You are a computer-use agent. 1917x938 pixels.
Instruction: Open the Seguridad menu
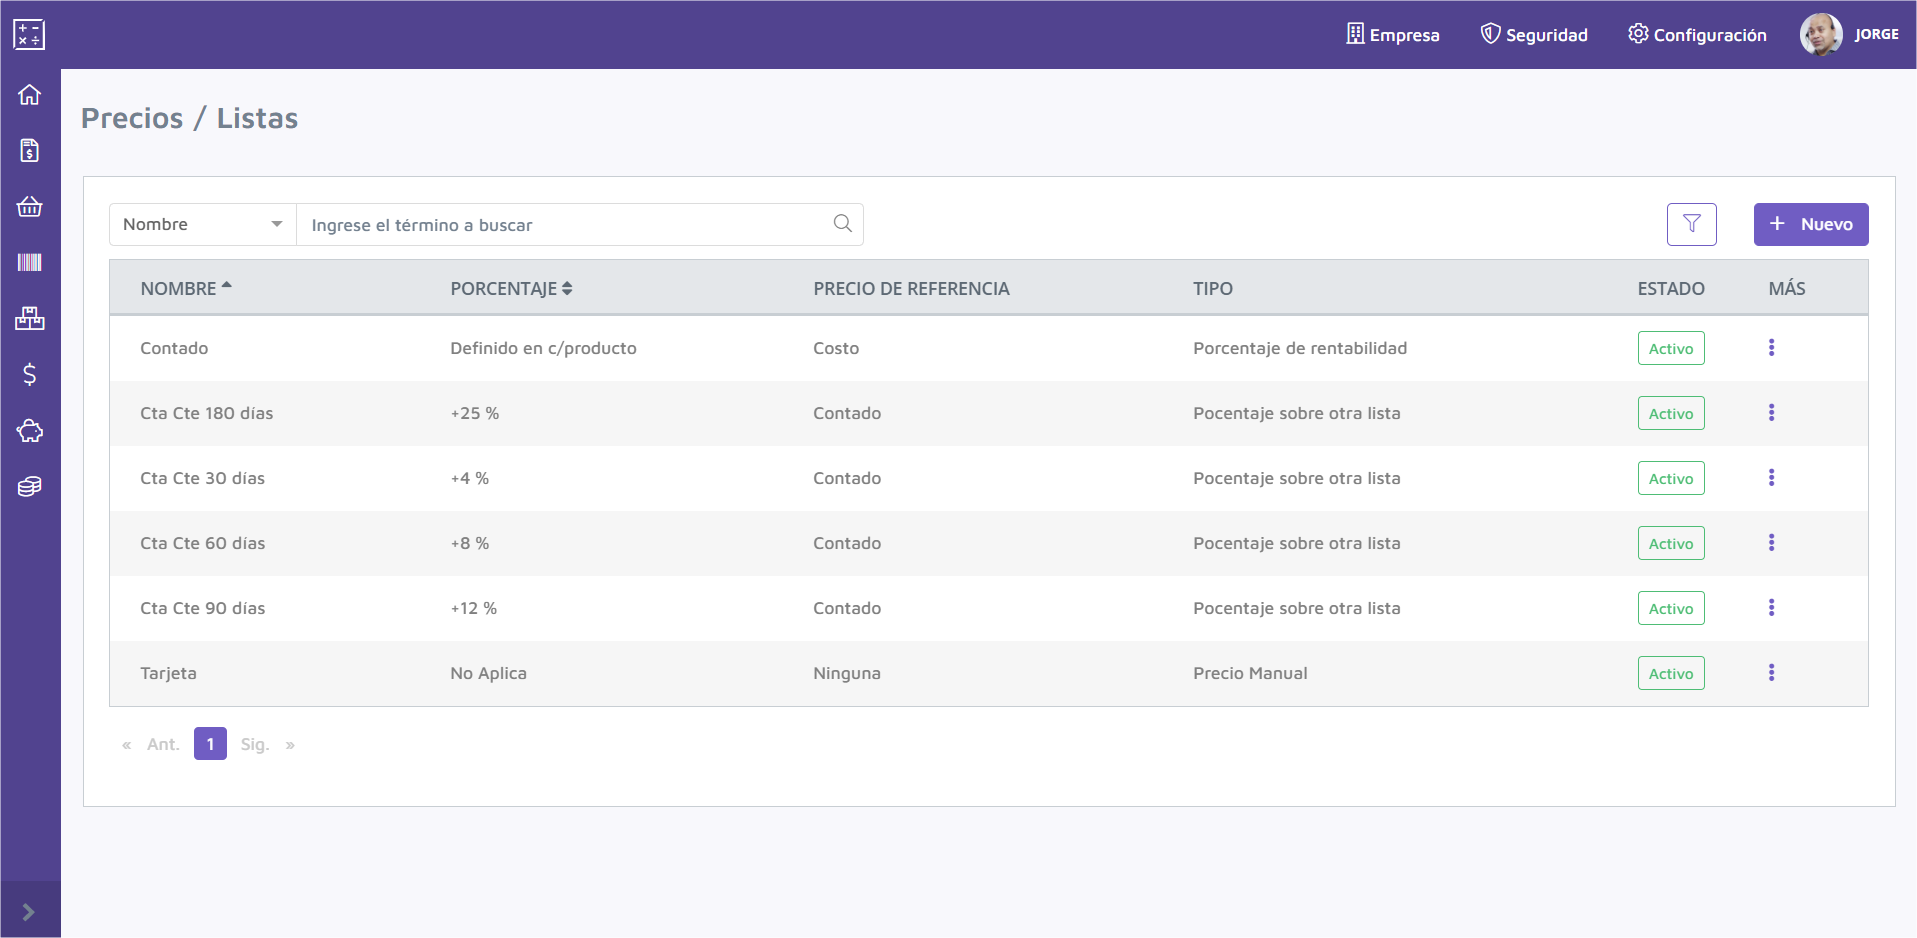tap(1534, 34)
